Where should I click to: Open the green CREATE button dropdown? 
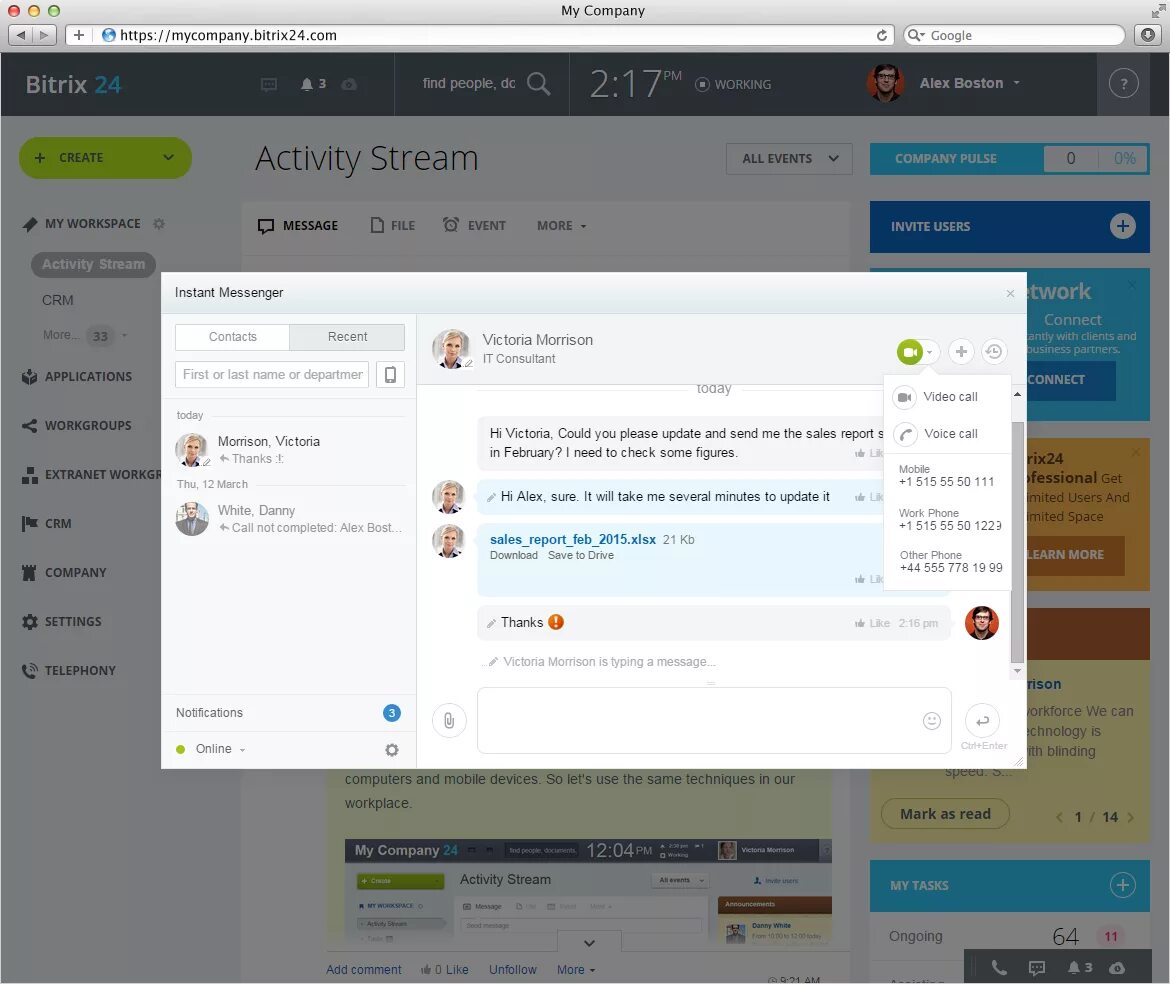pos(169,157)
